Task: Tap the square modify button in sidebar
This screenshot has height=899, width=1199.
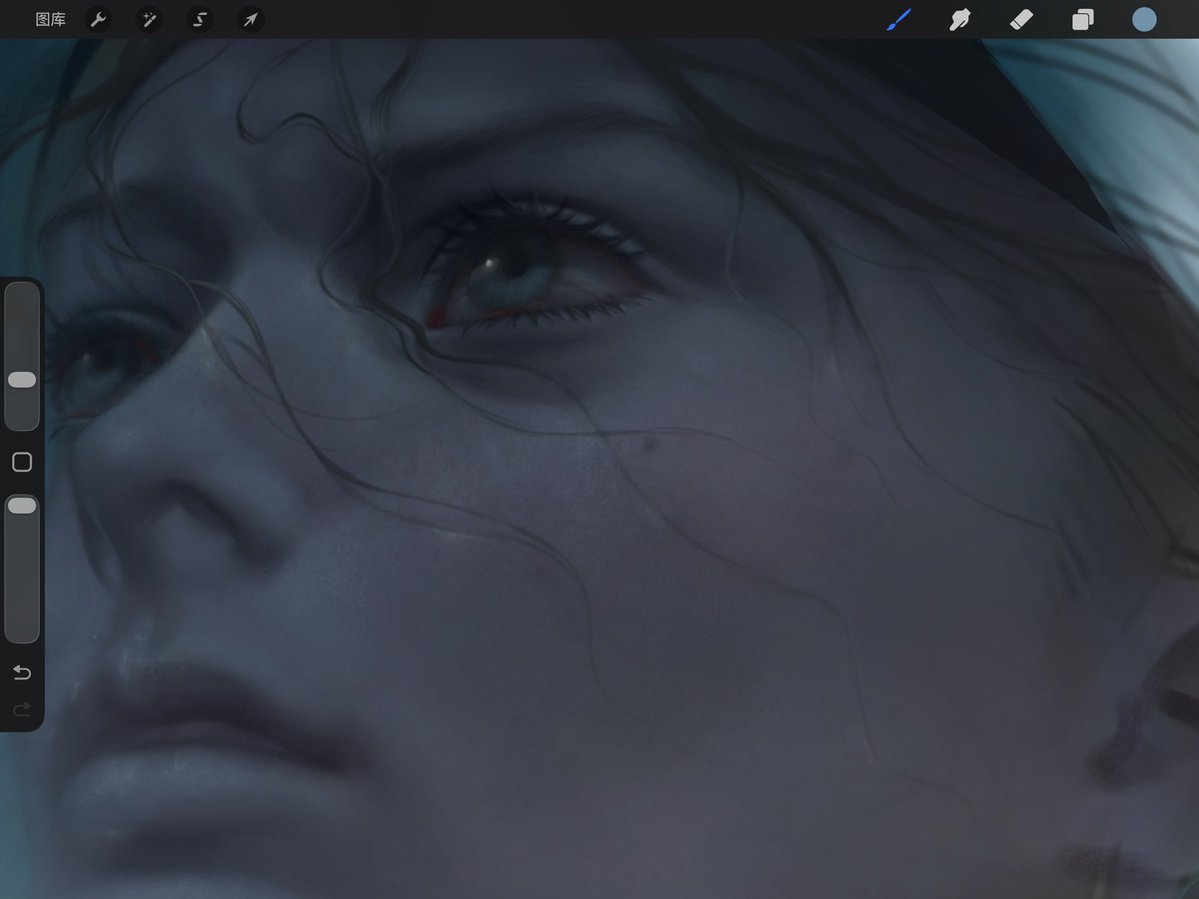Action: [22, 462]
